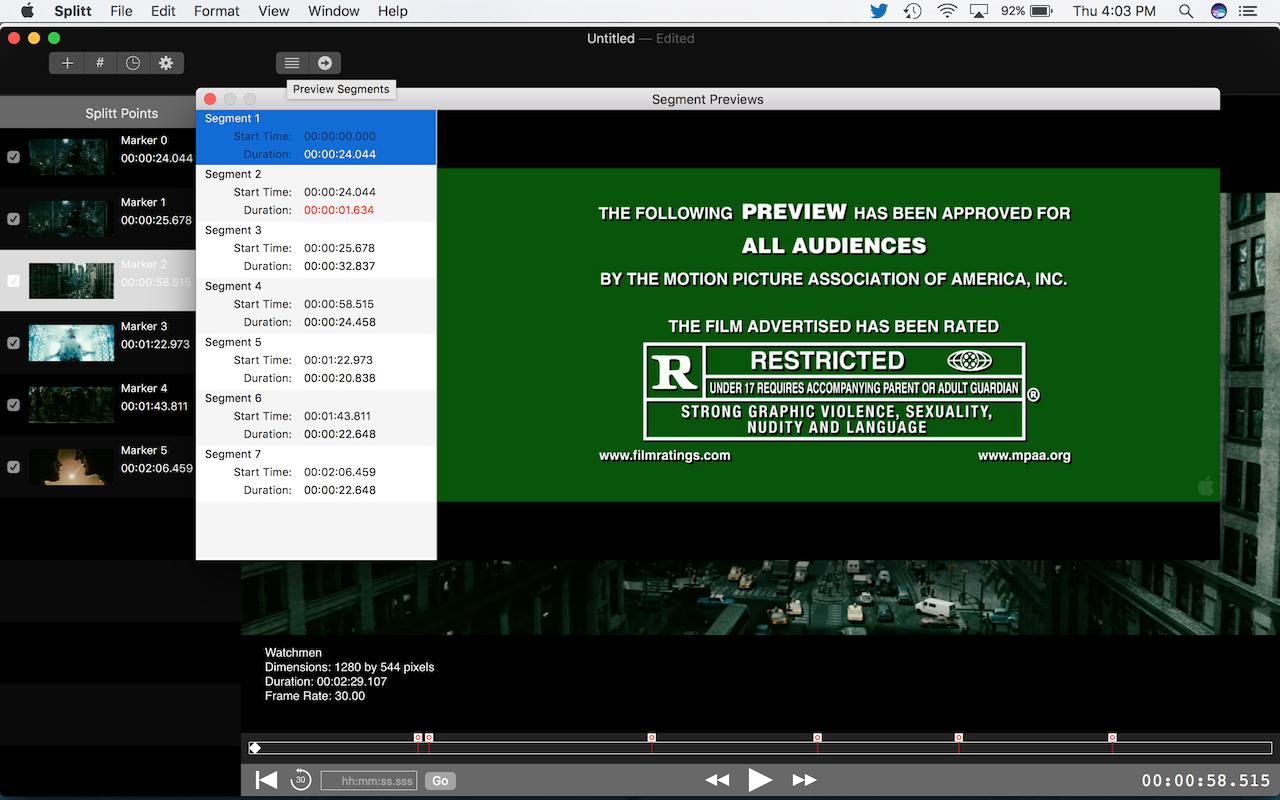This screenshot has height=800, width=1280.
Task: Click red duration 00:00:01.634
Action: click(340, 210)
